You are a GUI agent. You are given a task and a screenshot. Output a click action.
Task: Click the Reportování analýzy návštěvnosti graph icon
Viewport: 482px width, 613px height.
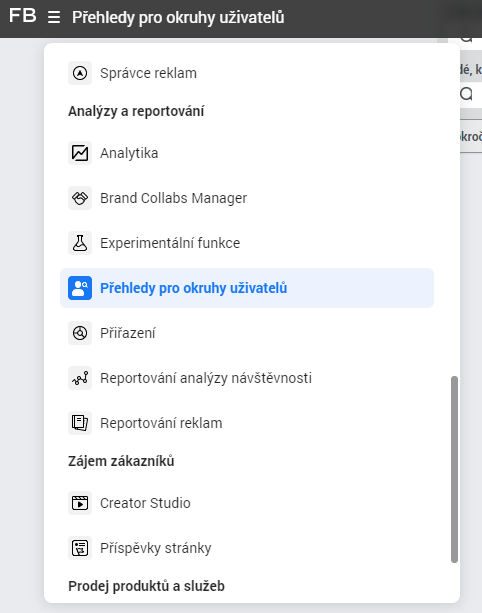click(80, 378)
